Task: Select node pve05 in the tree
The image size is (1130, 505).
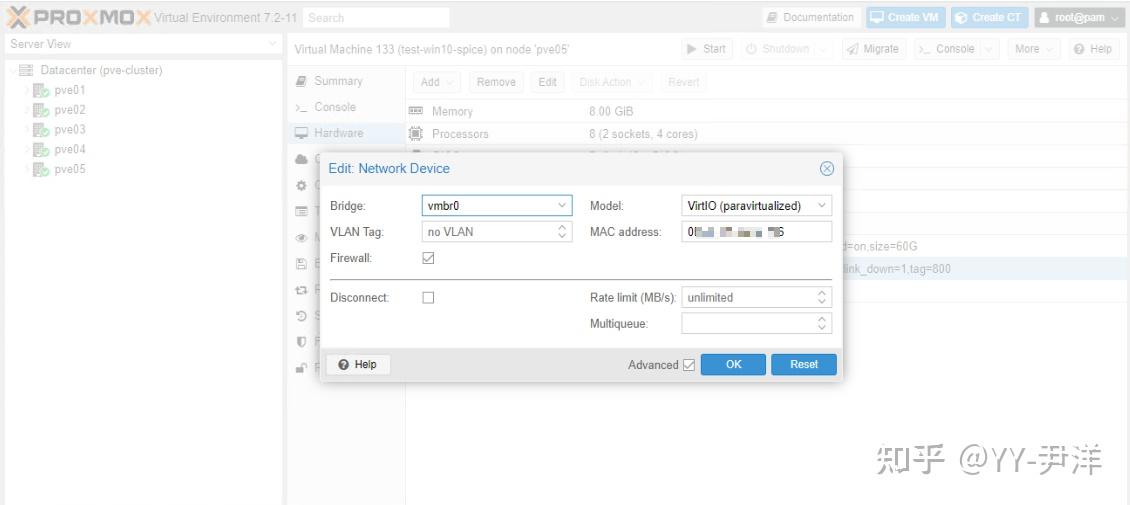Action: tap(70, 169)
